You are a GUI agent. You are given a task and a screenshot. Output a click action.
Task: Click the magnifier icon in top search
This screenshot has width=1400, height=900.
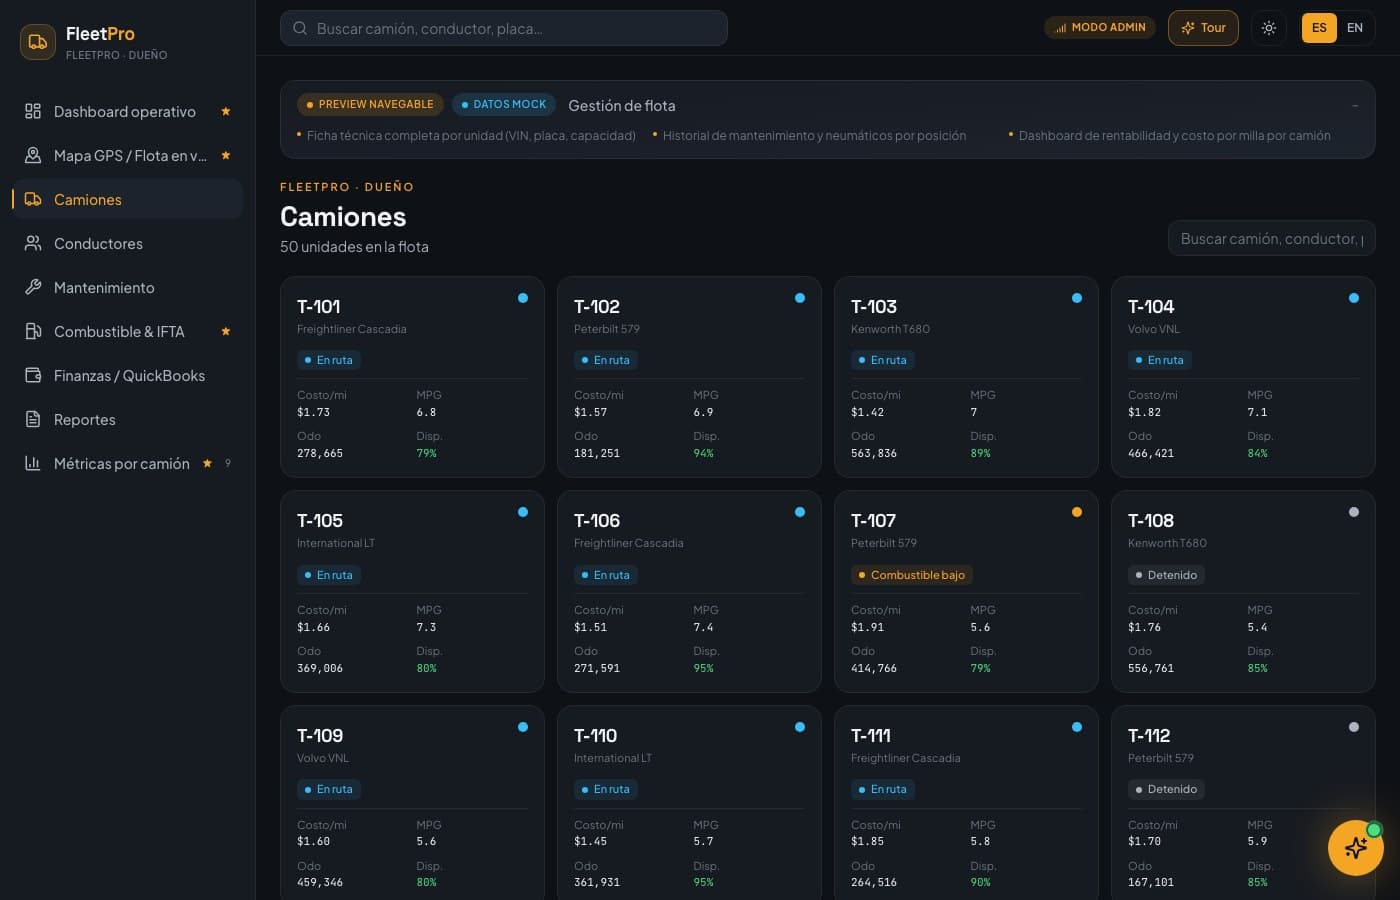[300, 28]
